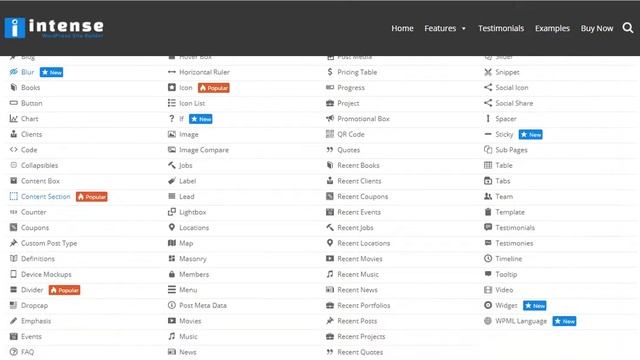Open the Video link
640x360 pixels.
coord(504,290)
